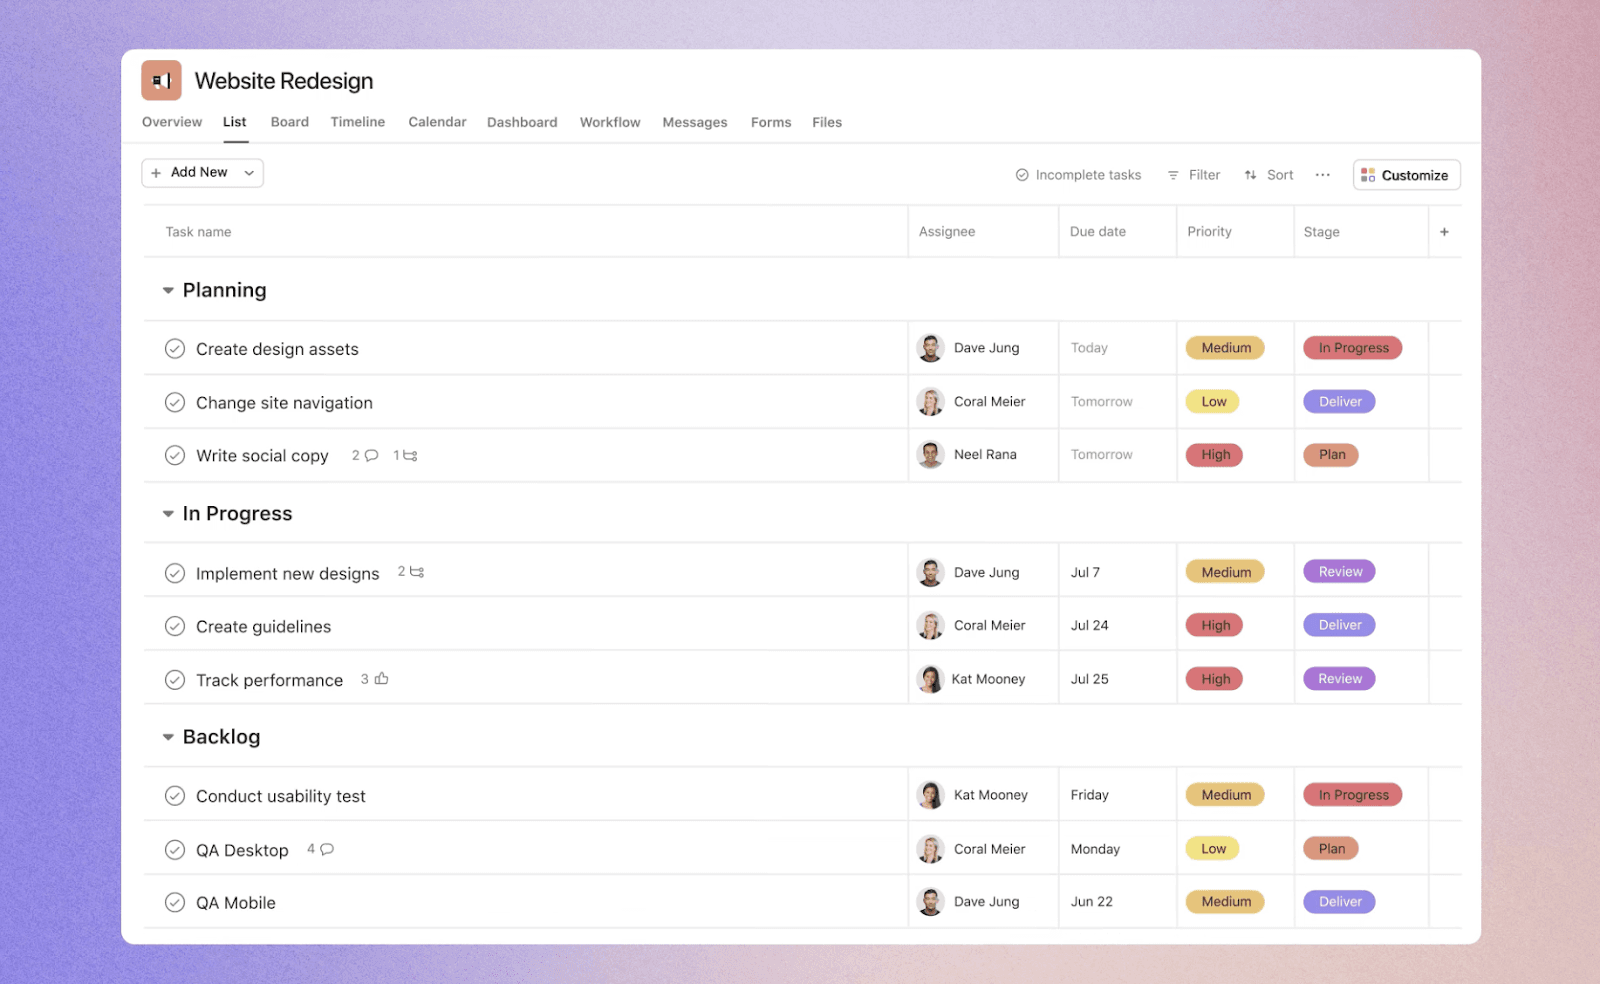The width and height of the screenshot is (1600, 984).
Task: Switch to the Board tab
Action: 289,122
